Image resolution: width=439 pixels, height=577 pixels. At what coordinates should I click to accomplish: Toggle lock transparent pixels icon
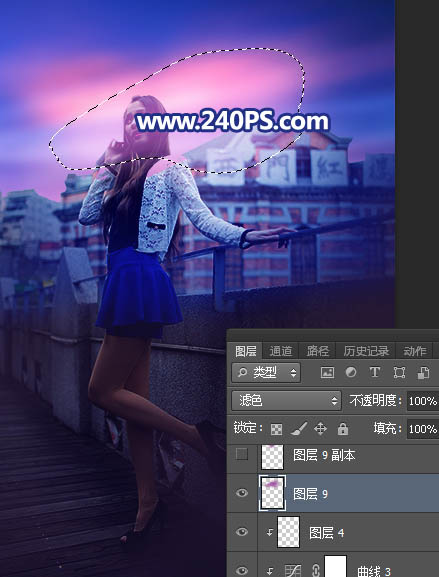(x=276, y=429)
